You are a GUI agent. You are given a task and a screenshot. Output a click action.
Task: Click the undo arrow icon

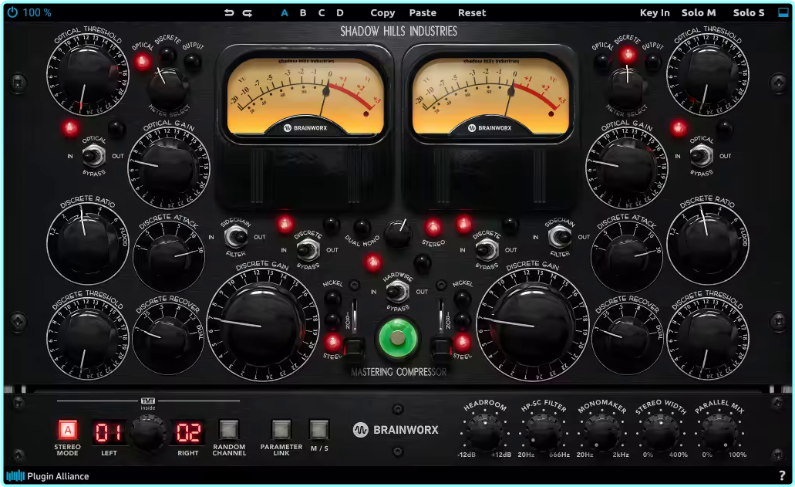click(229, 13)
